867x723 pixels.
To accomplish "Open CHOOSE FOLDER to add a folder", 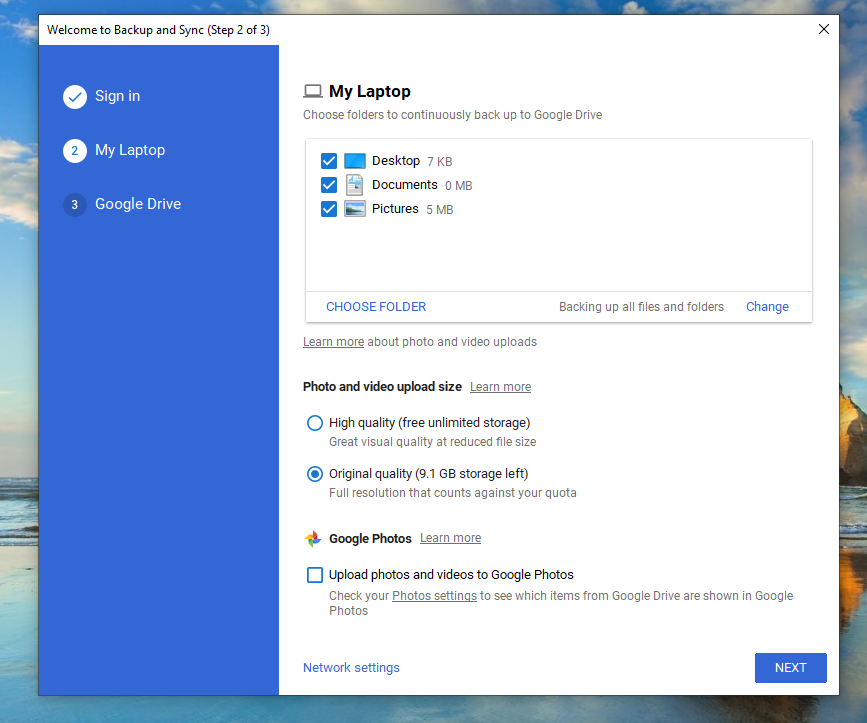I will tap(376, 307).
